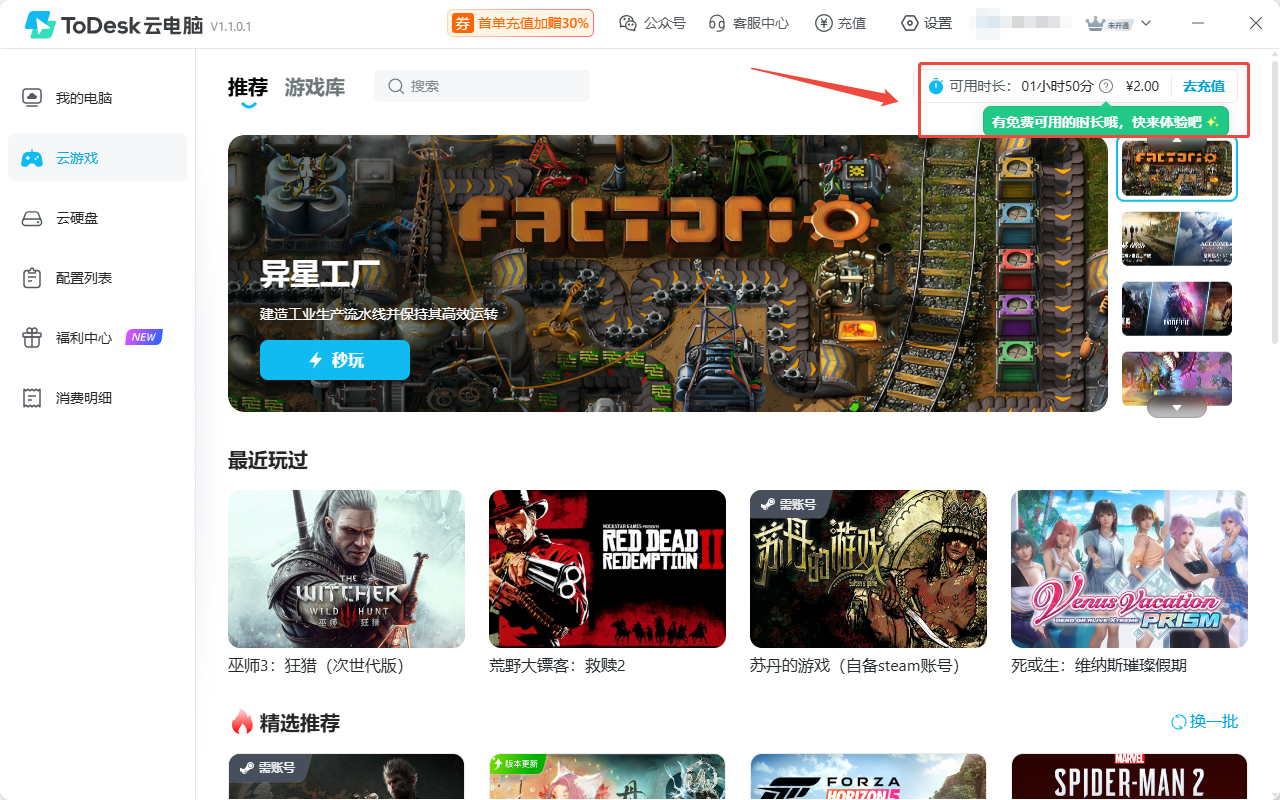Click the 去充值 link
1280x800 pixels.
coord(1204,86)
